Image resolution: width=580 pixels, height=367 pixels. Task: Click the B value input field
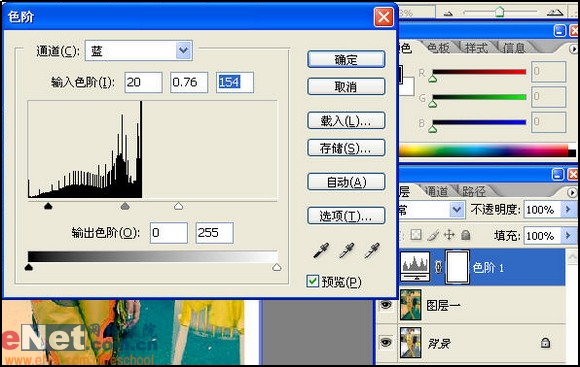coord(549,122)
